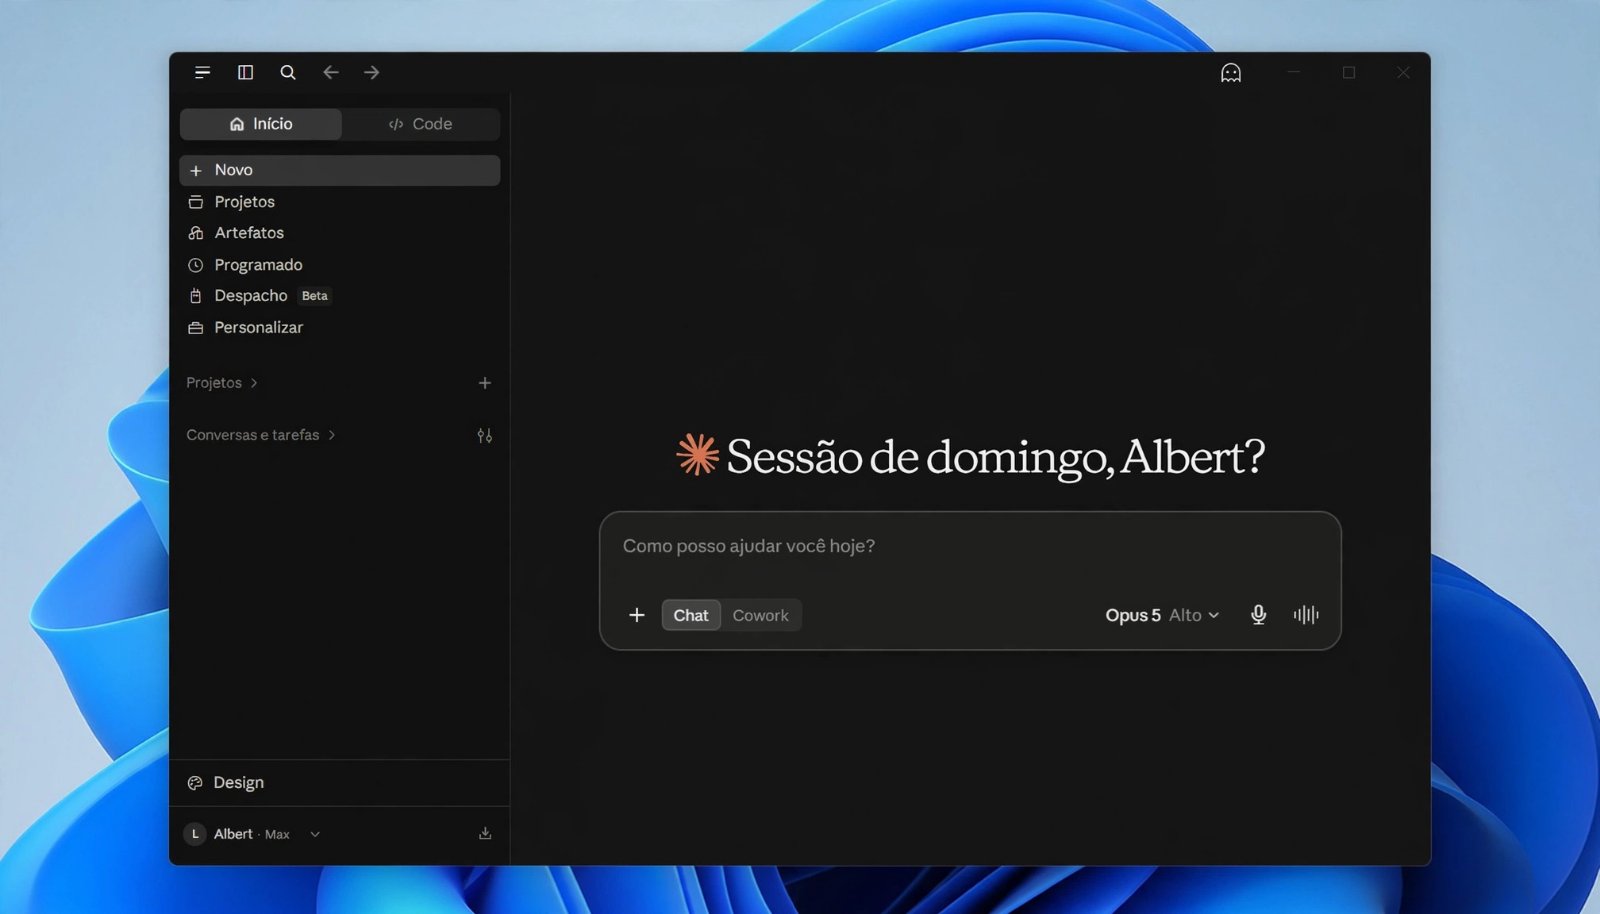Open search with the magnifier icon
The height and width of the screenshot is (914, 1600).
click(288, 72)
